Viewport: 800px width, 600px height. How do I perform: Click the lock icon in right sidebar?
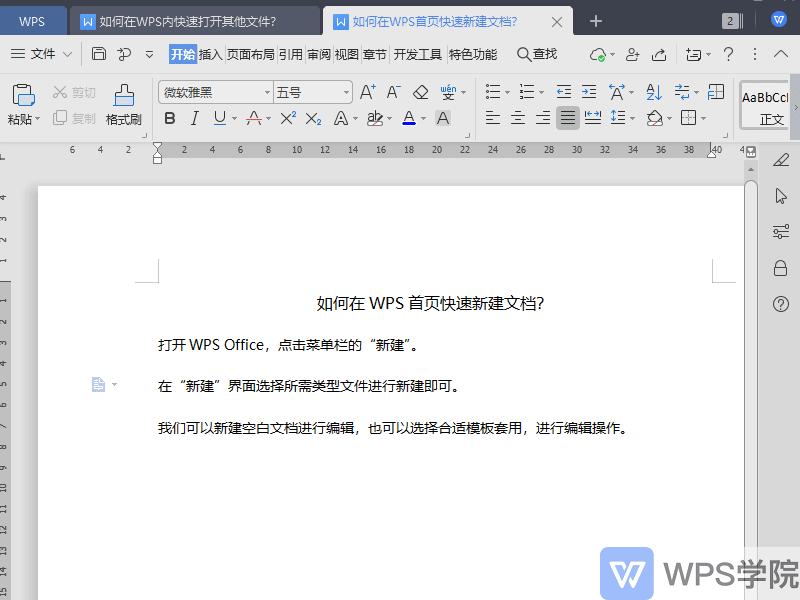point(780,267)
